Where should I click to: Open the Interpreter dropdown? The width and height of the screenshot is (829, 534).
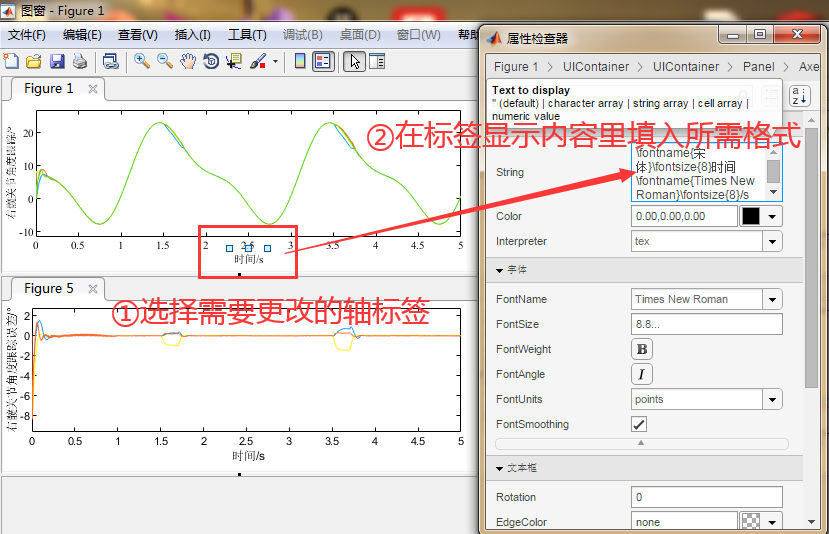click(x=772, y=242)
